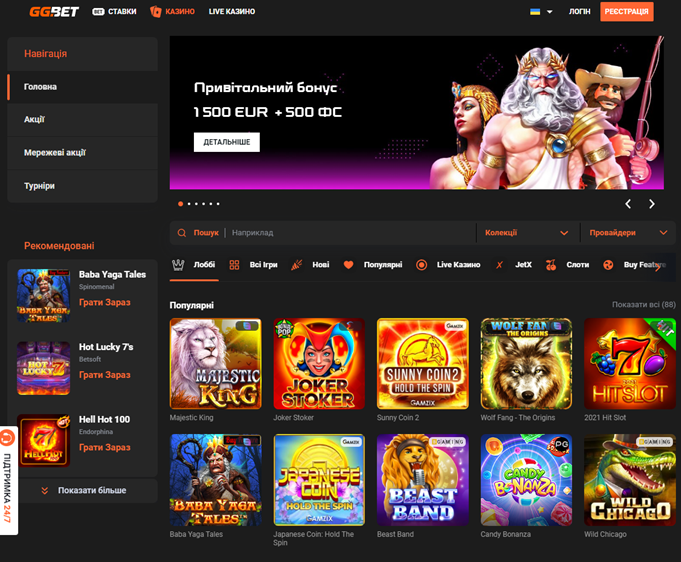Go to the previous banner slide

tap(628, 204)
